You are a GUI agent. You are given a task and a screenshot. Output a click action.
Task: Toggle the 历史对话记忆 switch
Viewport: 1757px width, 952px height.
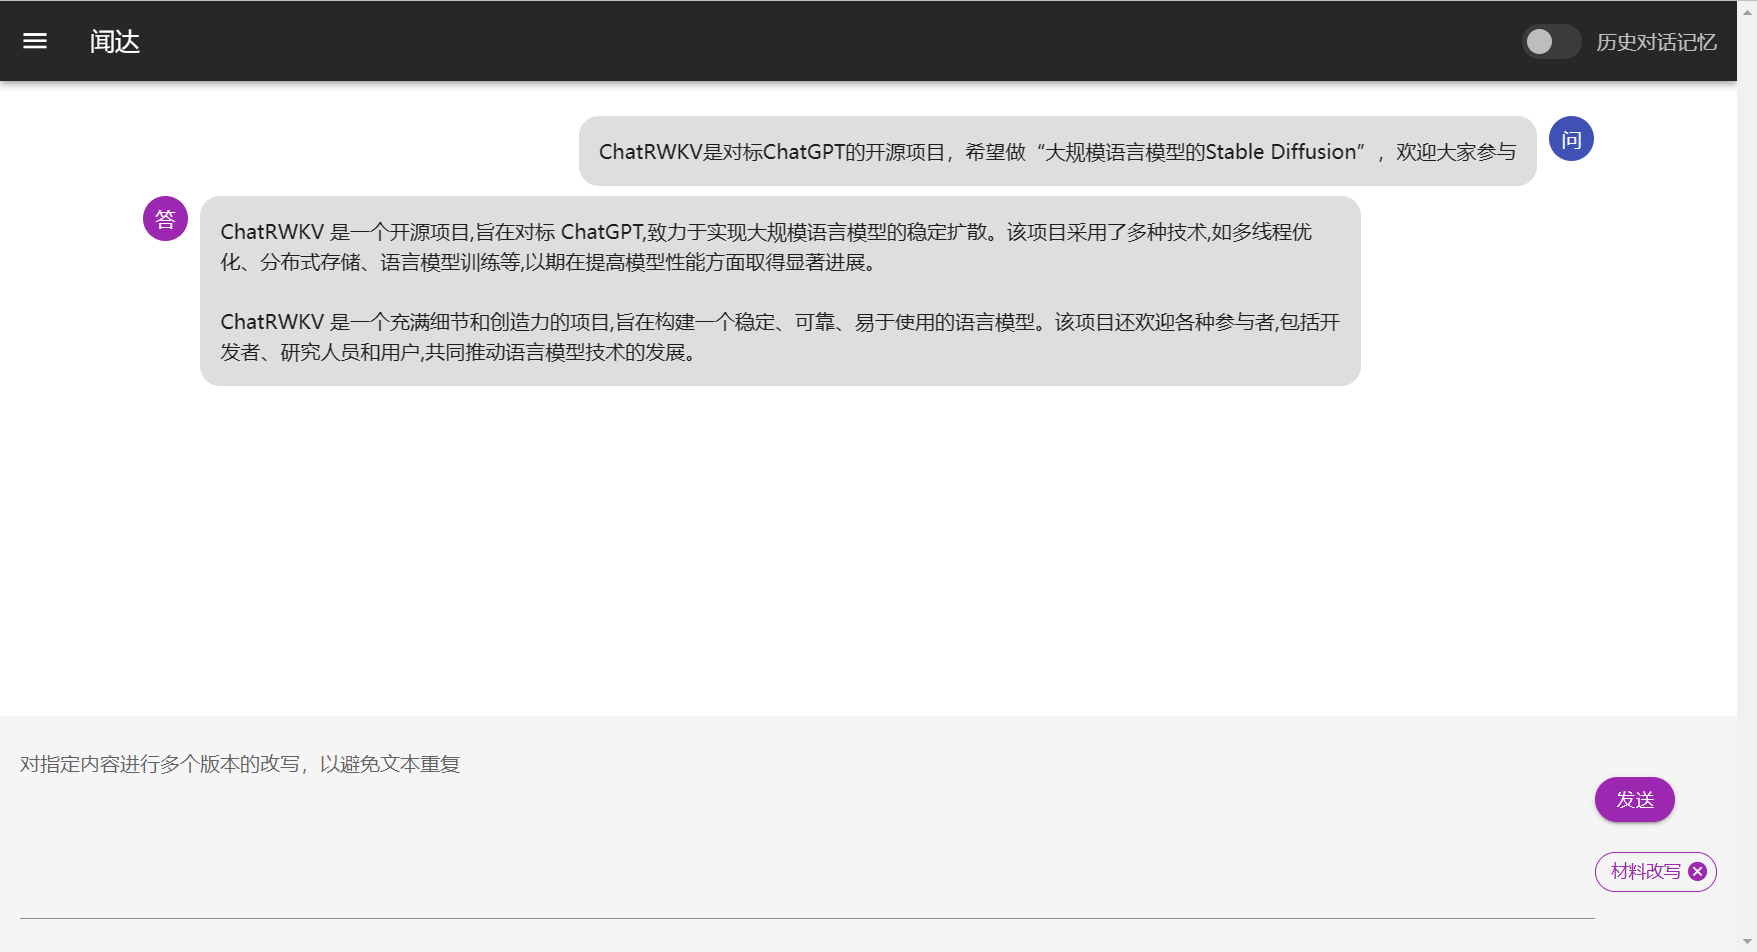1551,41
